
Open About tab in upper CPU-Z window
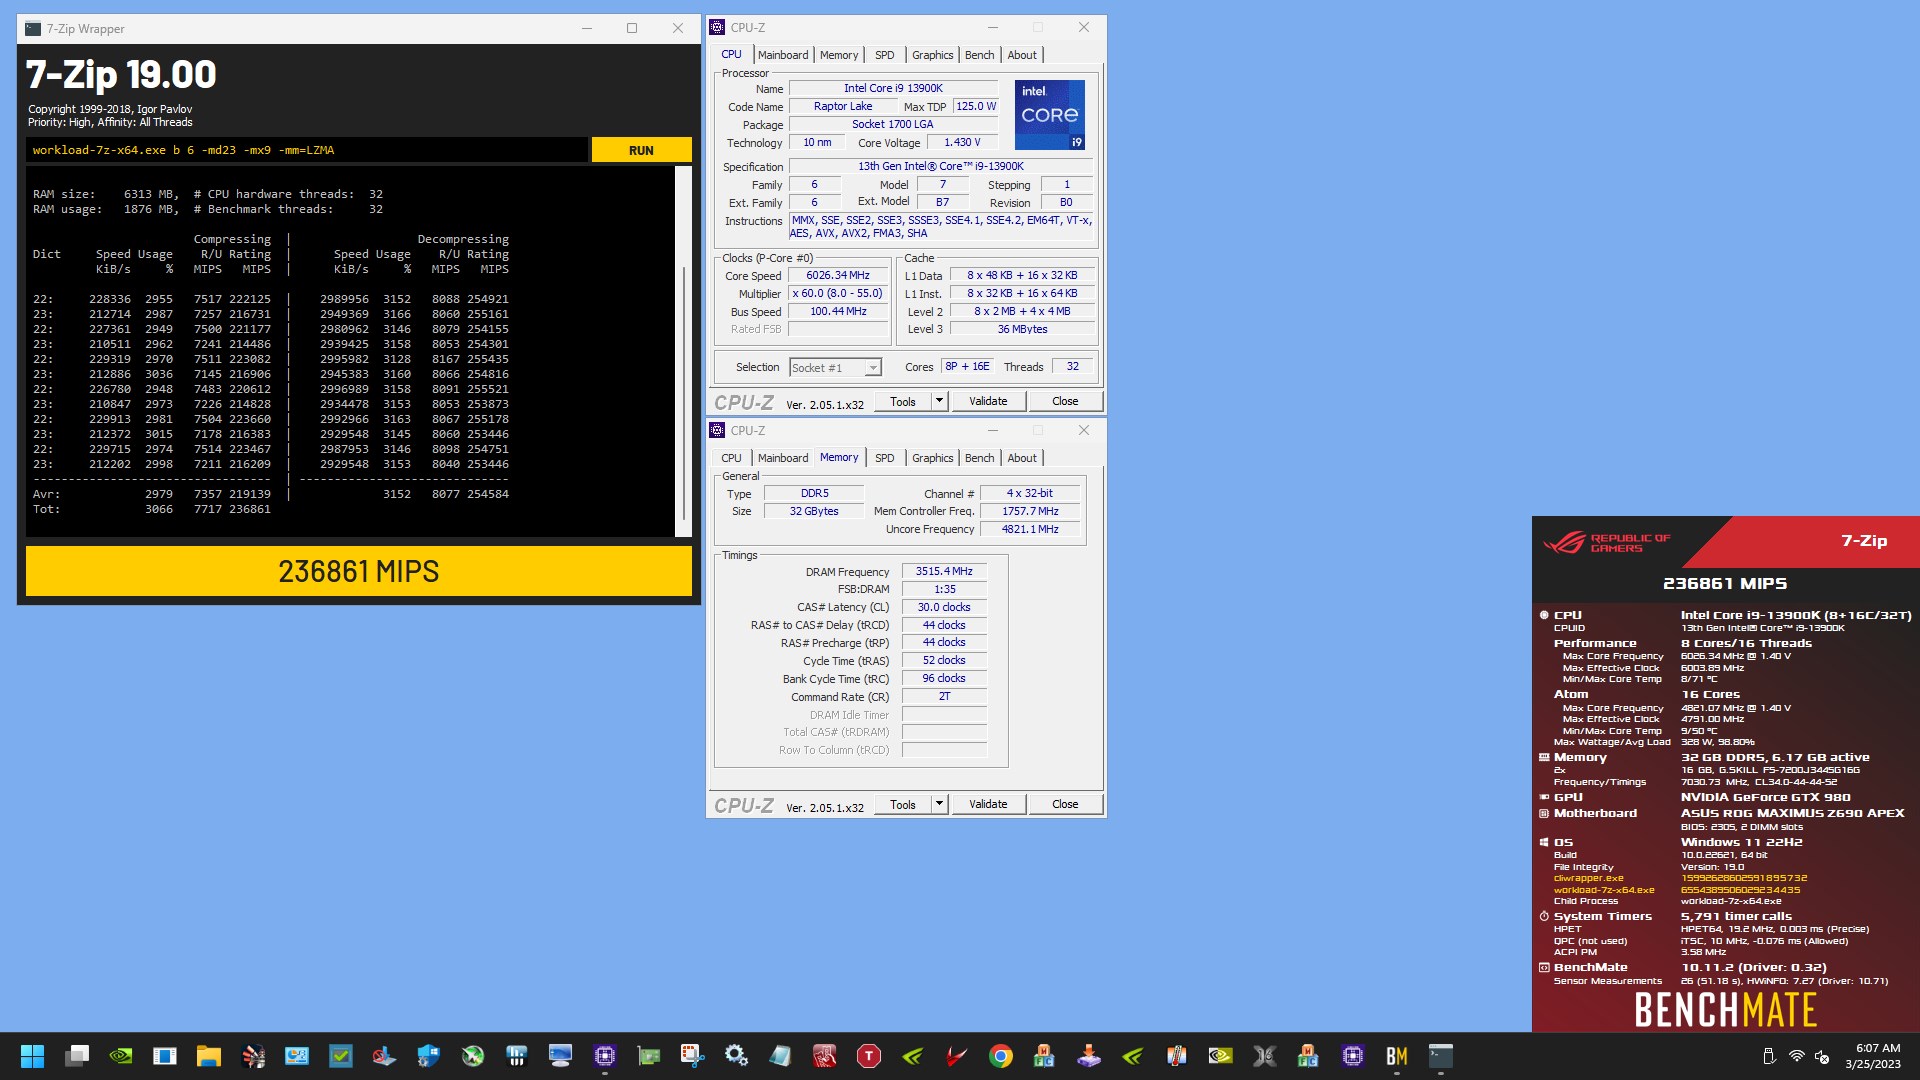point(1022,55)
